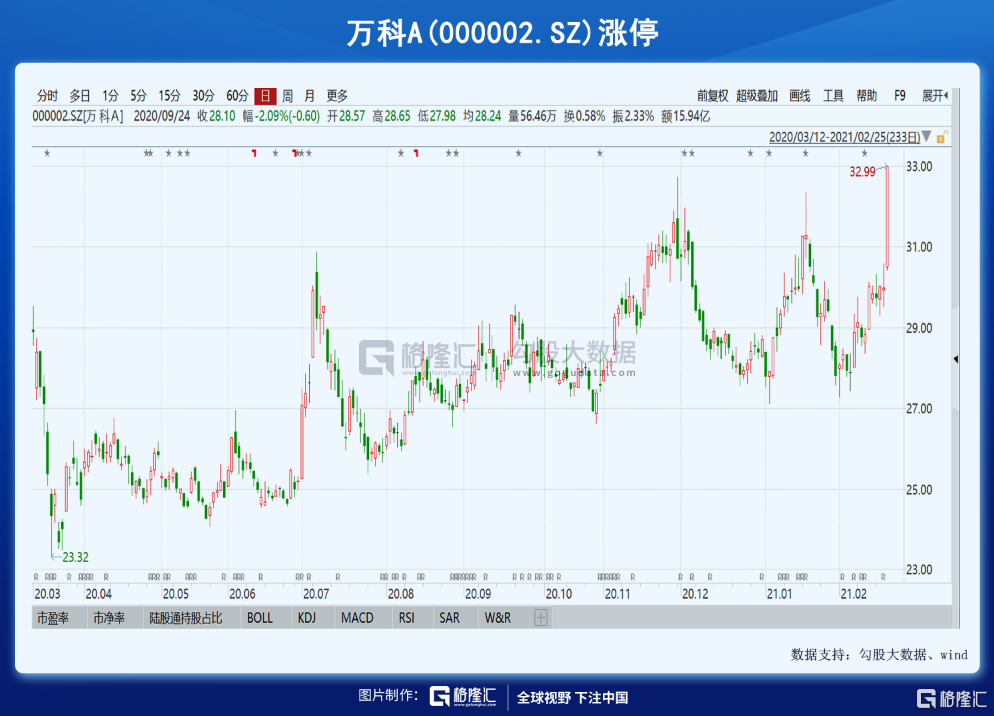The height and width of the screenshot is (716, 994).
Task: Select the W&R indicator tab
Action: (x=498, y=618)
